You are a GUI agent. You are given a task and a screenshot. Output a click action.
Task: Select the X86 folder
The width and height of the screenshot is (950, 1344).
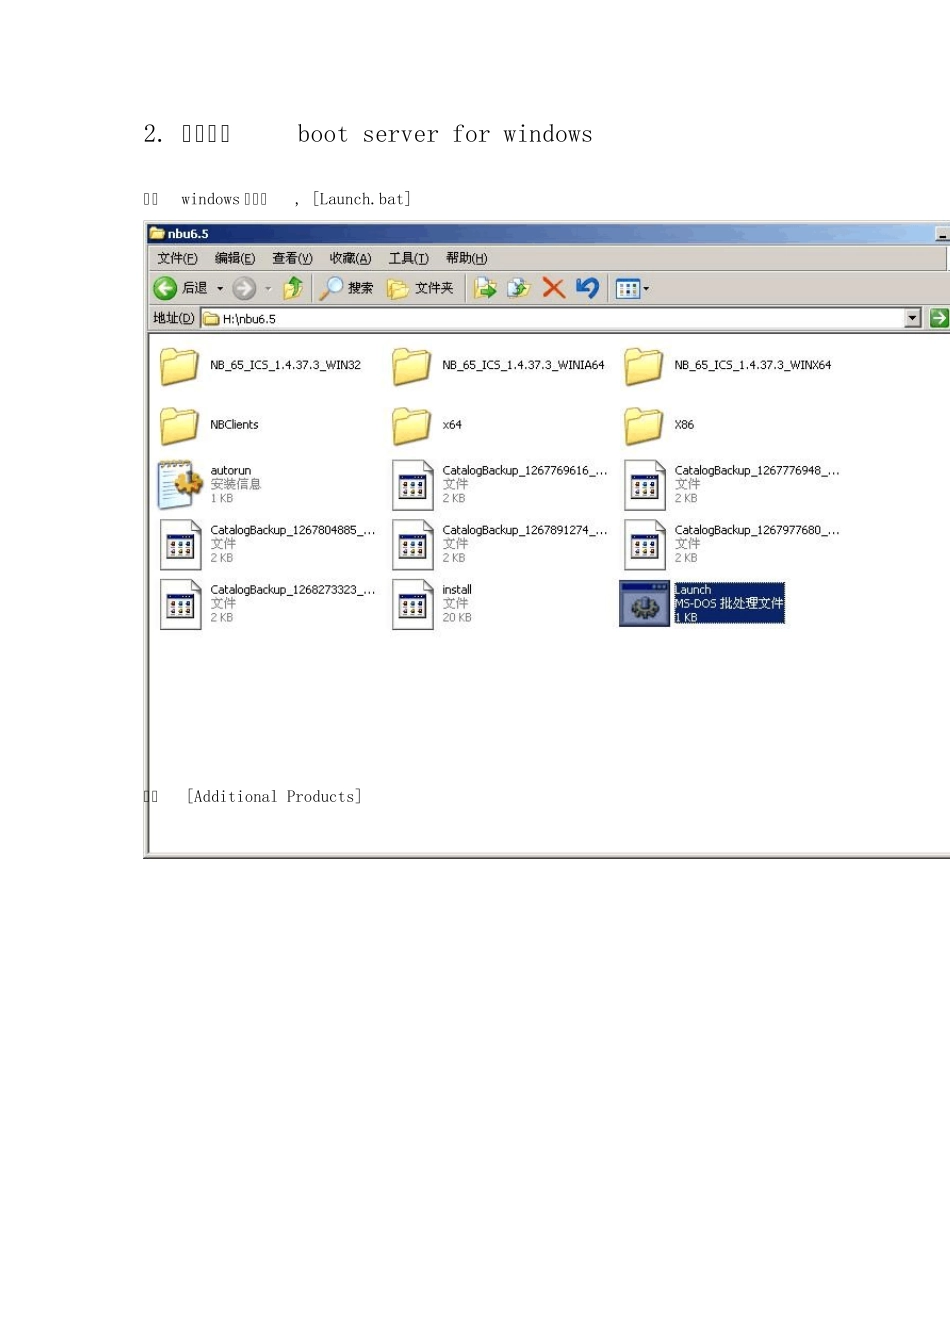659,425
